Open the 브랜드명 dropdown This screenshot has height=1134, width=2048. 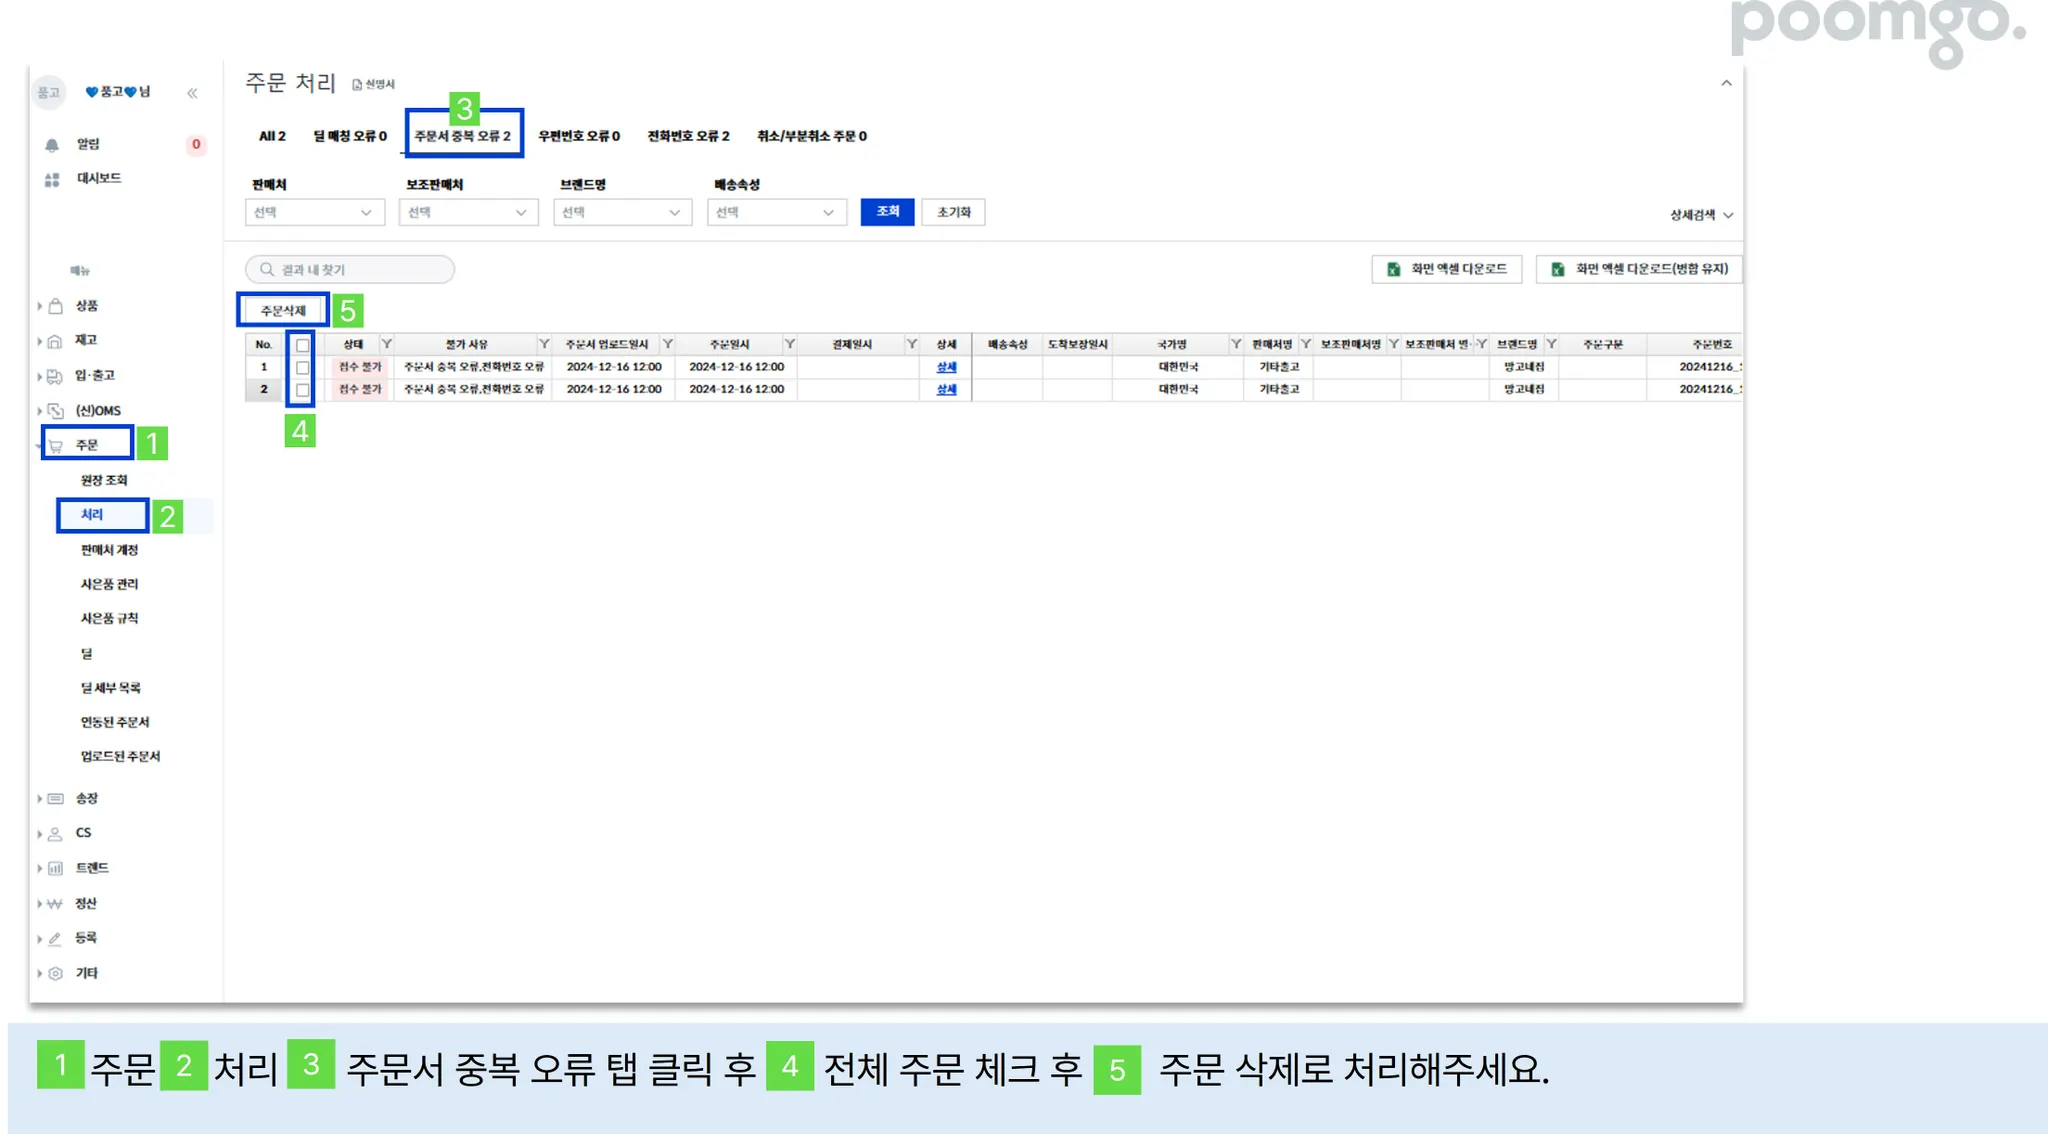point(622,212)
